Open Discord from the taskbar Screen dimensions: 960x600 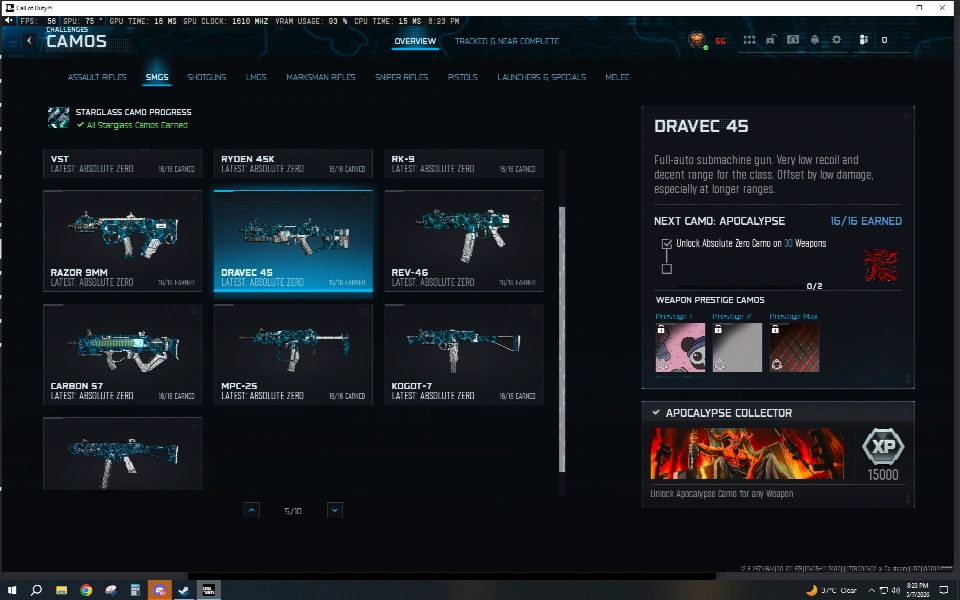tap(160, 590)
